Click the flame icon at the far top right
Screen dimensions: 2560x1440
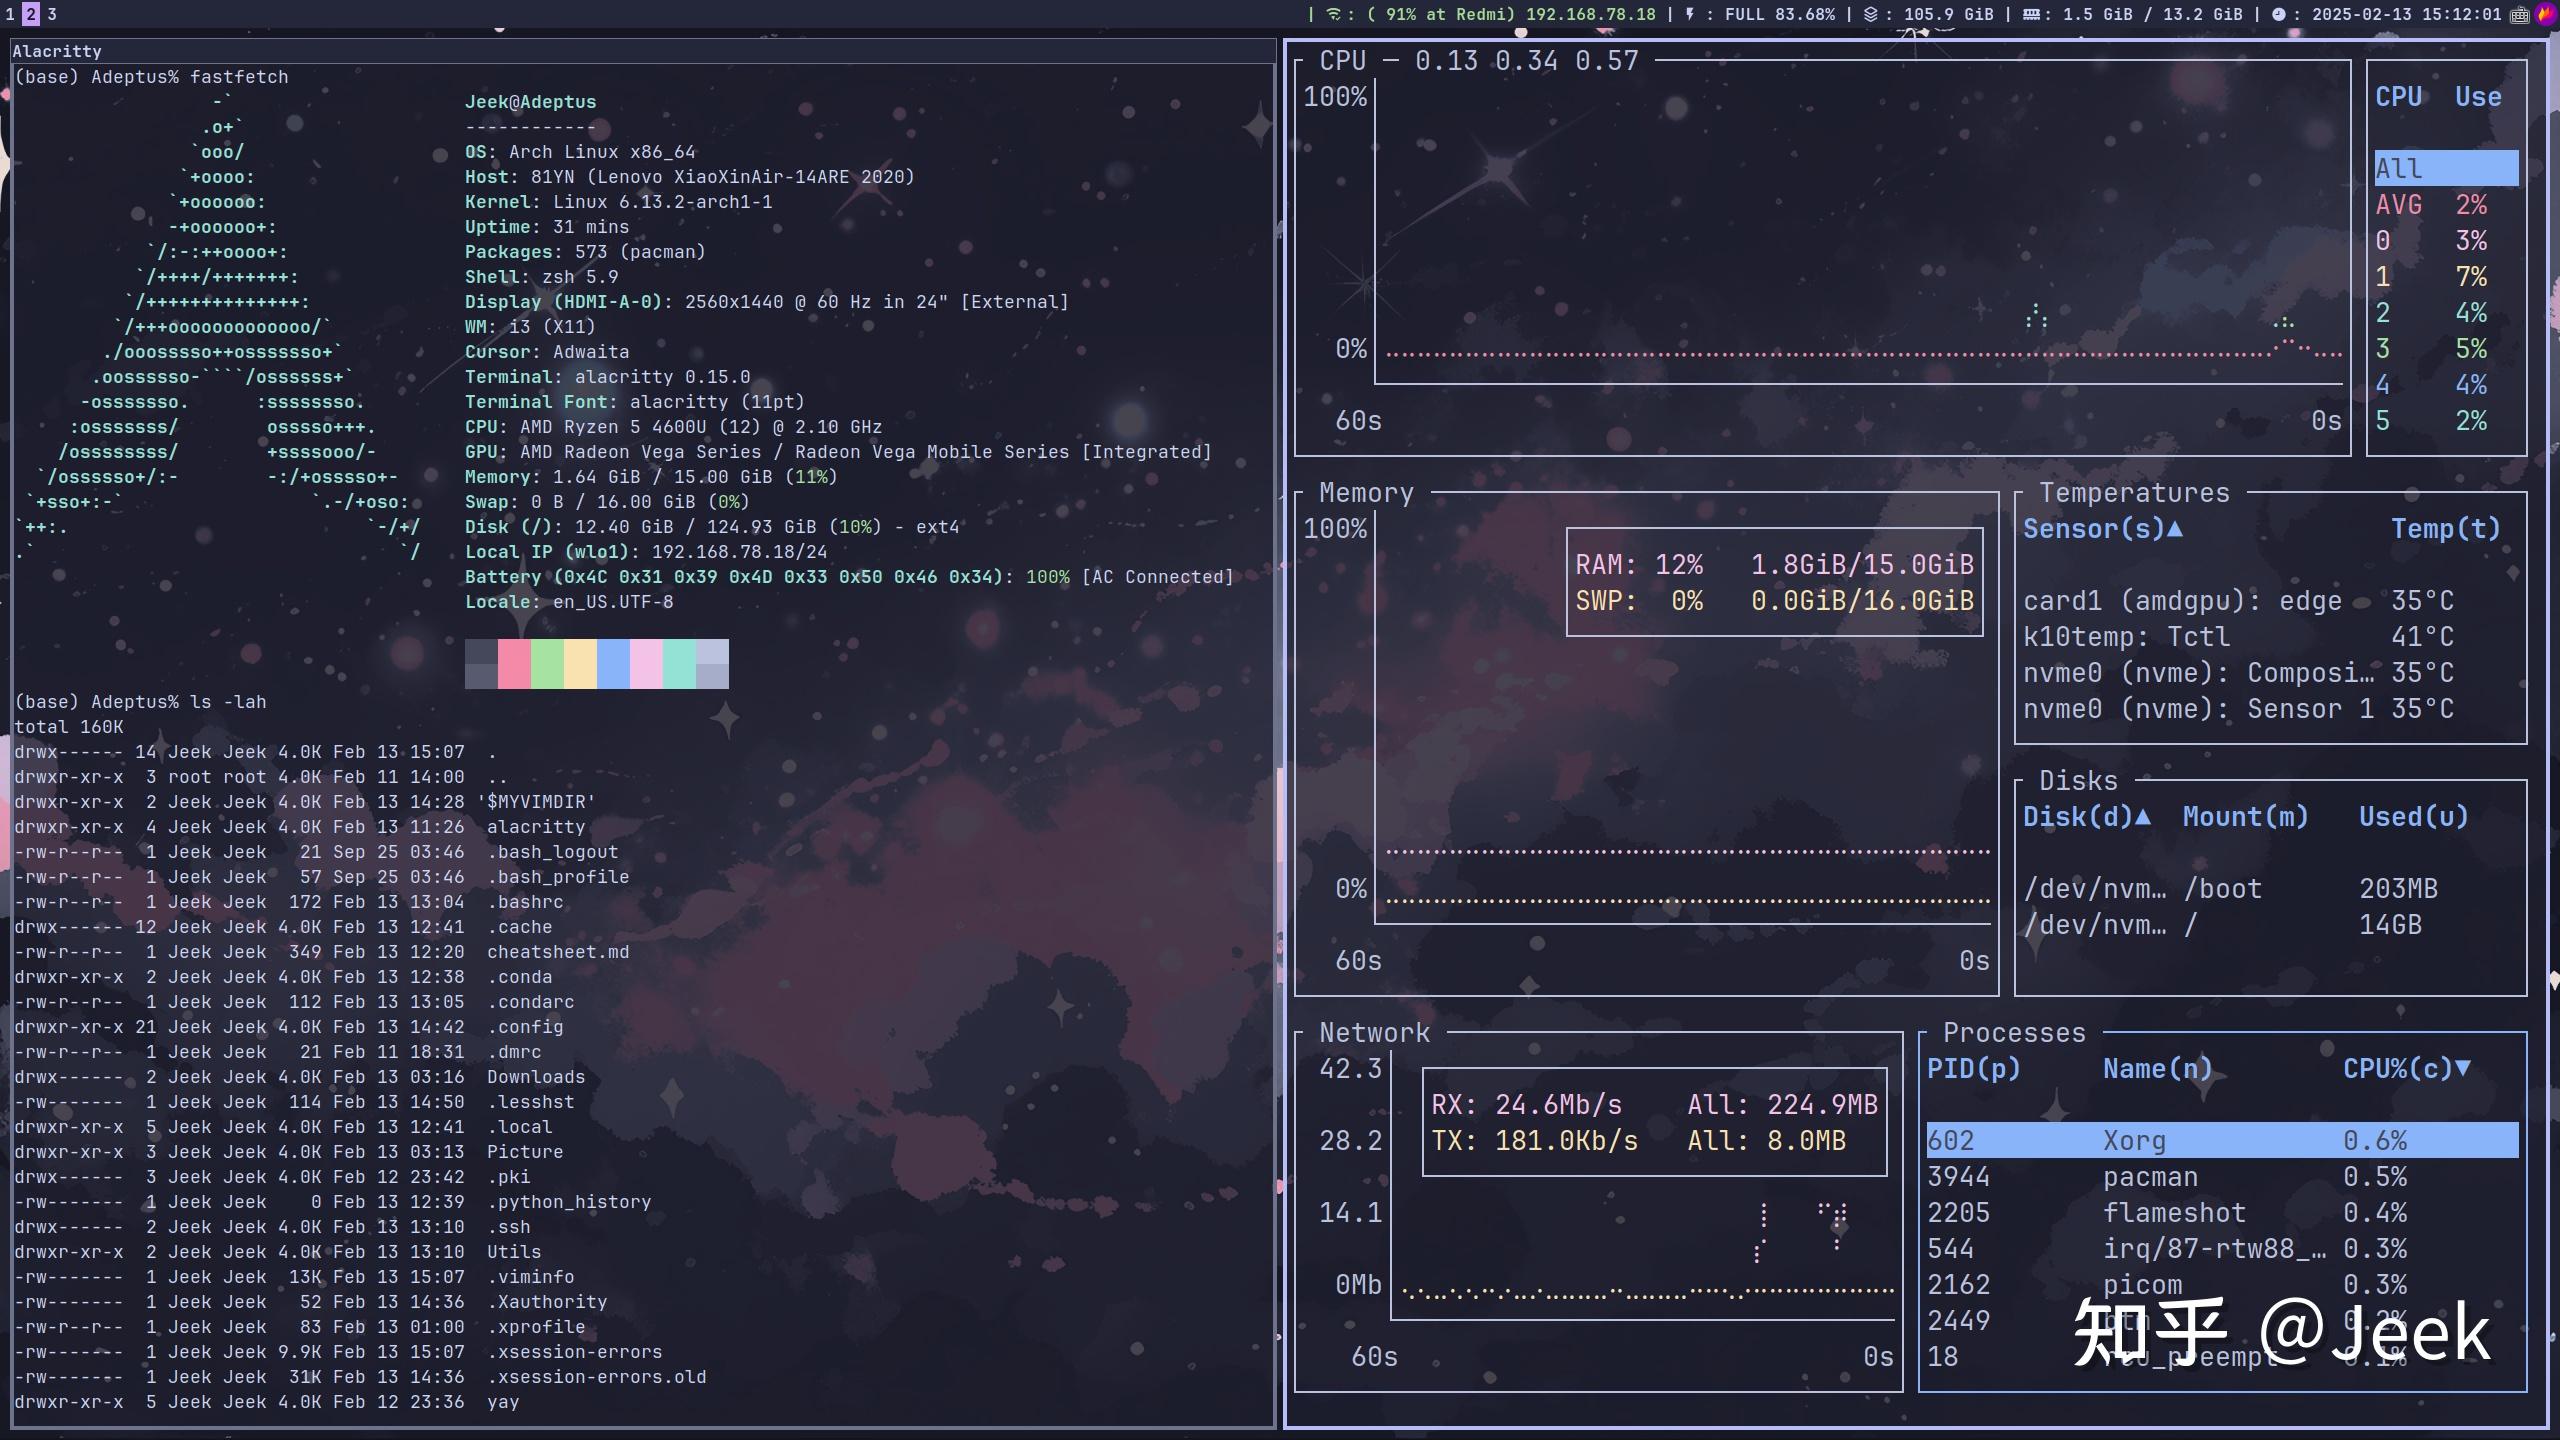[2543, 15]
